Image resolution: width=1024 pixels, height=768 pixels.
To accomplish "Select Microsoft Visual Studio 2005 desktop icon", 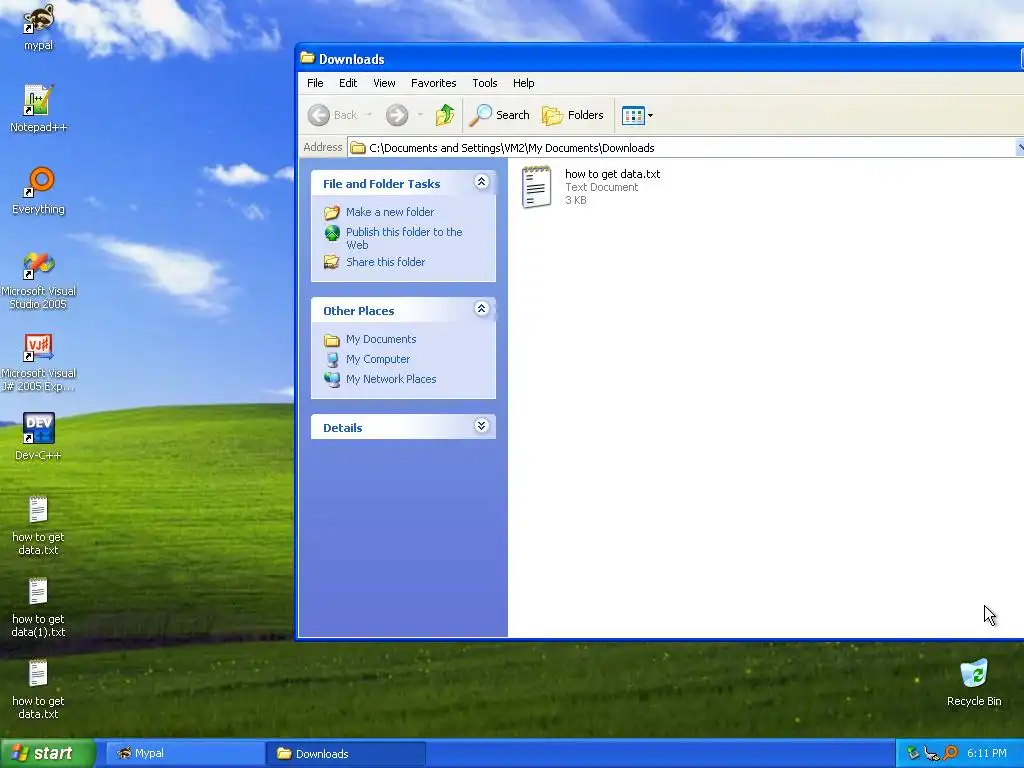I will click(38, 280).
